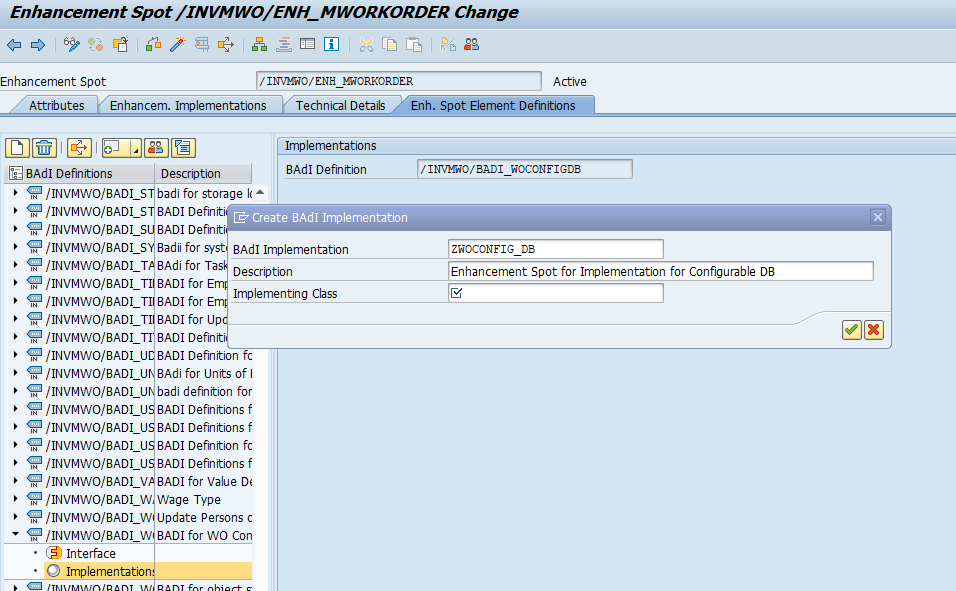The height and width of the screenshot is (591, 956).
Task: Click the Display/Change pencil-glasses toolbar icon
Action: click(x=71, y=44)
